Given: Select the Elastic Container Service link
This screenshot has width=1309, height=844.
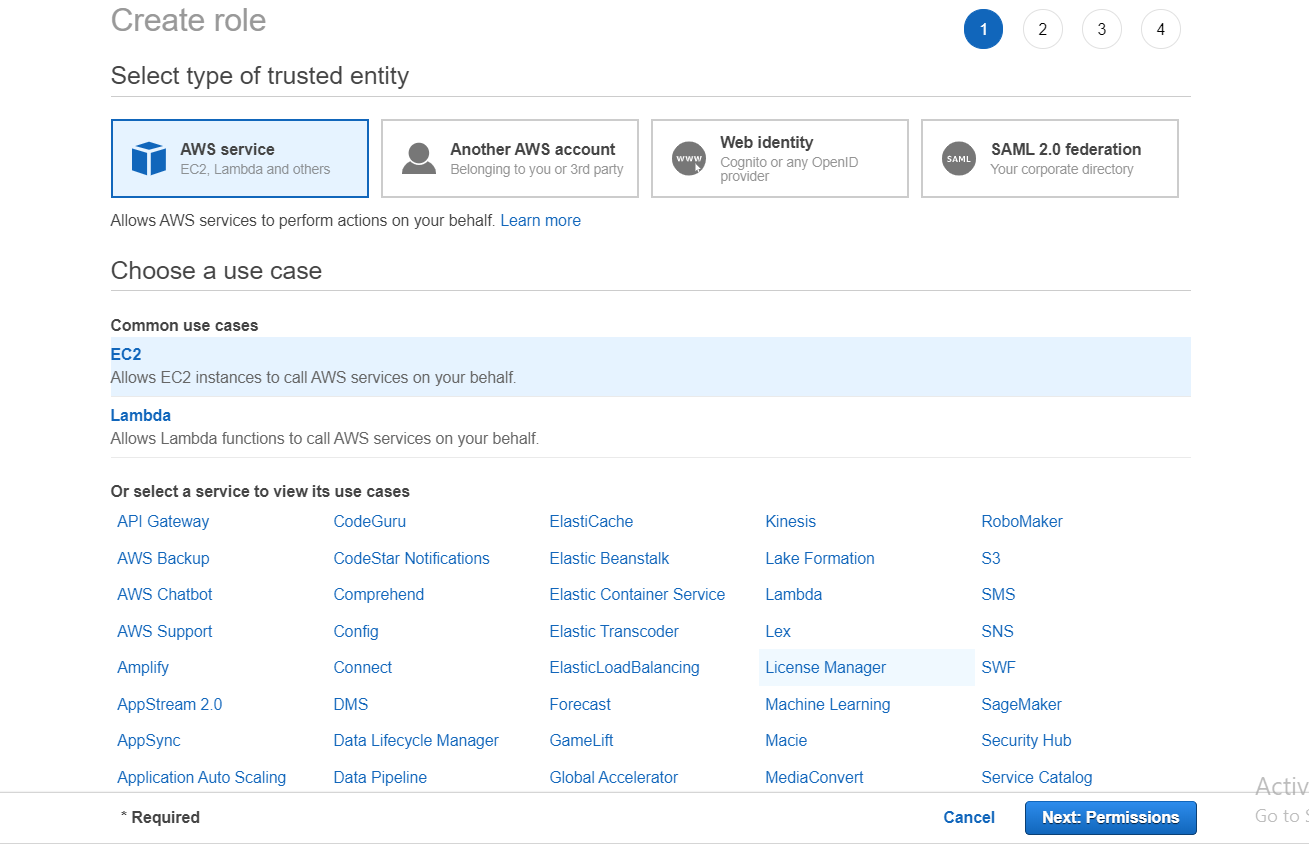Looking at the screenshot, I should click(x=637, y=595).
